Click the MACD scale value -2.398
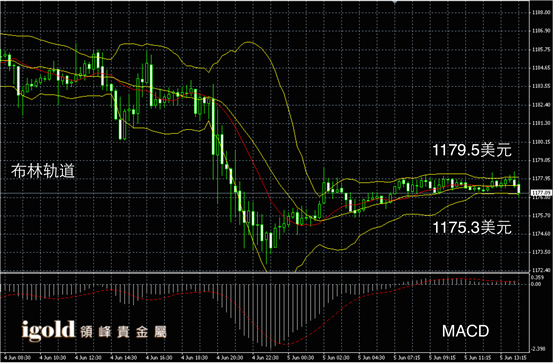This screenshot has height=363, width=553. coord(539,349)
